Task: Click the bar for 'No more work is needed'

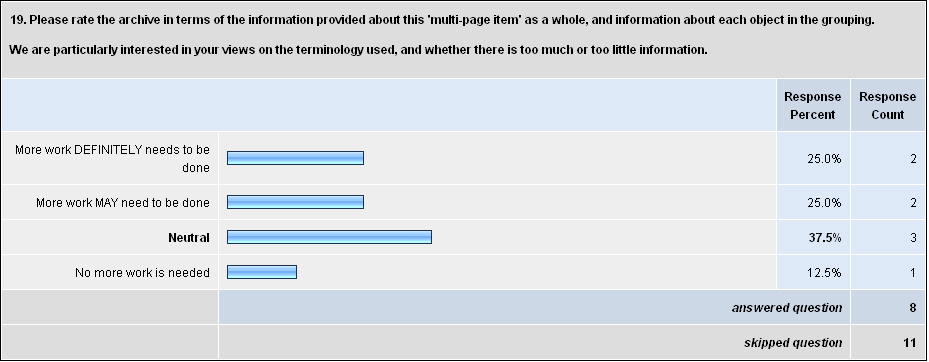Action: point(262,272)
